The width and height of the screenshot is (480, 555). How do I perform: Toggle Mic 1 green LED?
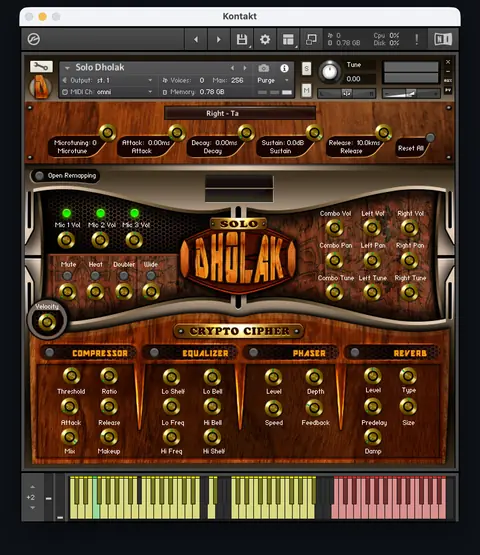(x=67, y=213)
